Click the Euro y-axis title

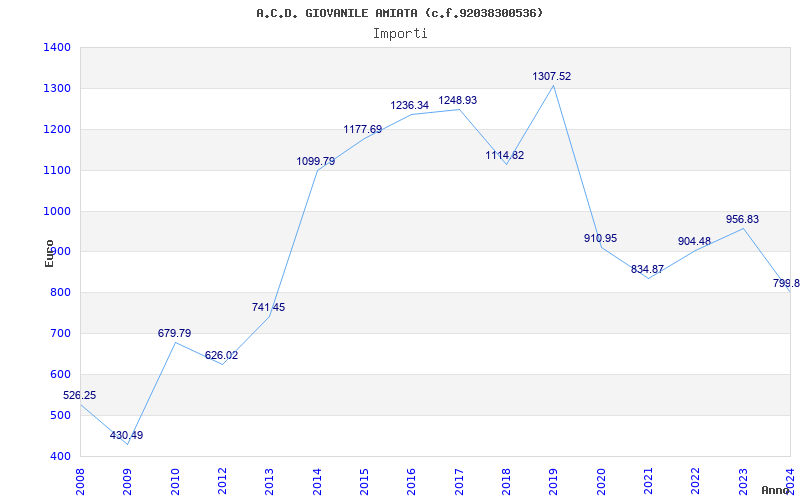(49, 253)
